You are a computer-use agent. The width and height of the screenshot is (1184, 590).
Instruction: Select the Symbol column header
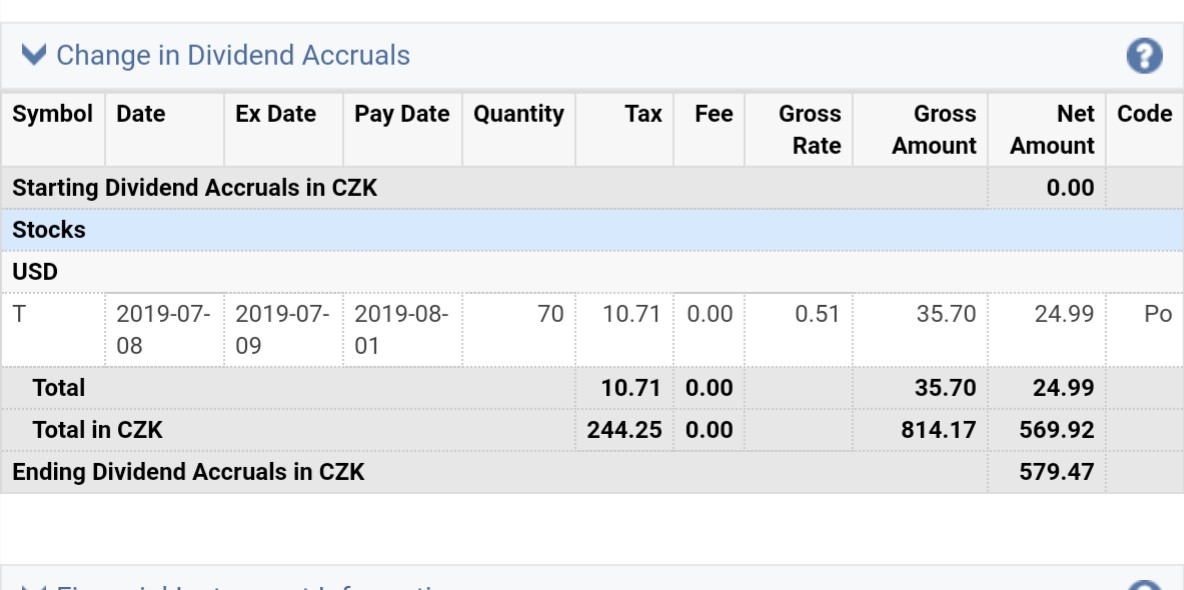pyautogui.click(x=52, y=114)
